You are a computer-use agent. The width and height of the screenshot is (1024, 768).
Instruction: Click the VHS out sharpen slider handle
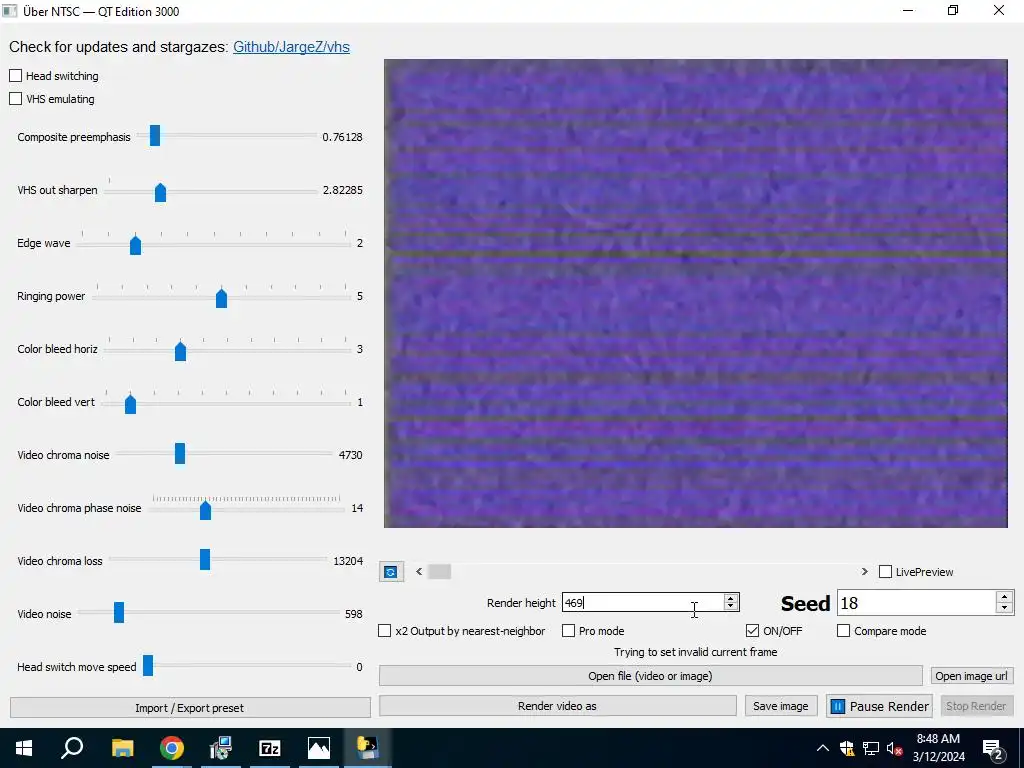(160, 191)
